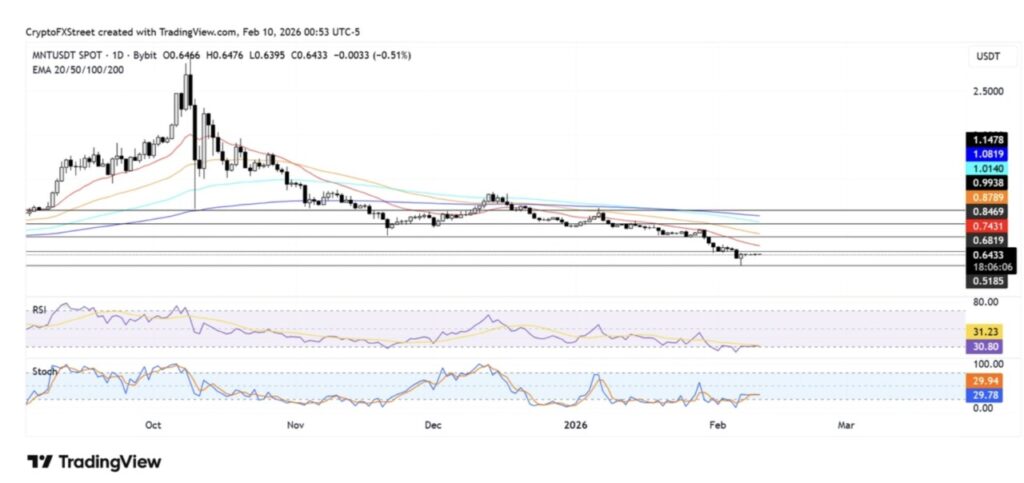Image resolution: width=1024 pixels, height=483 pixels.
Task: Click the orange 29.94 Stoch value label
Action: click(x=982, y=380)
